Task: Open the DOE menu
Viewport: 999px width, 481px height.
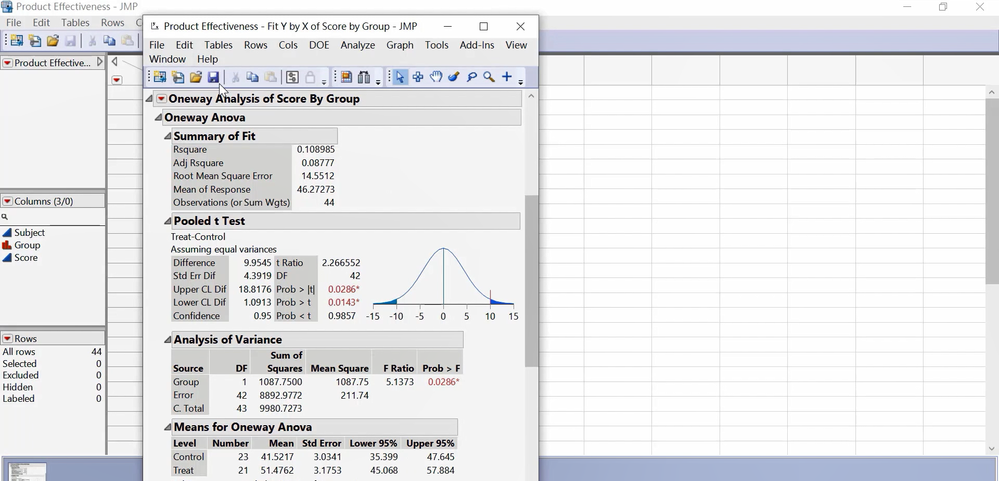Action: pyautogui.click(x=318, y=45)
